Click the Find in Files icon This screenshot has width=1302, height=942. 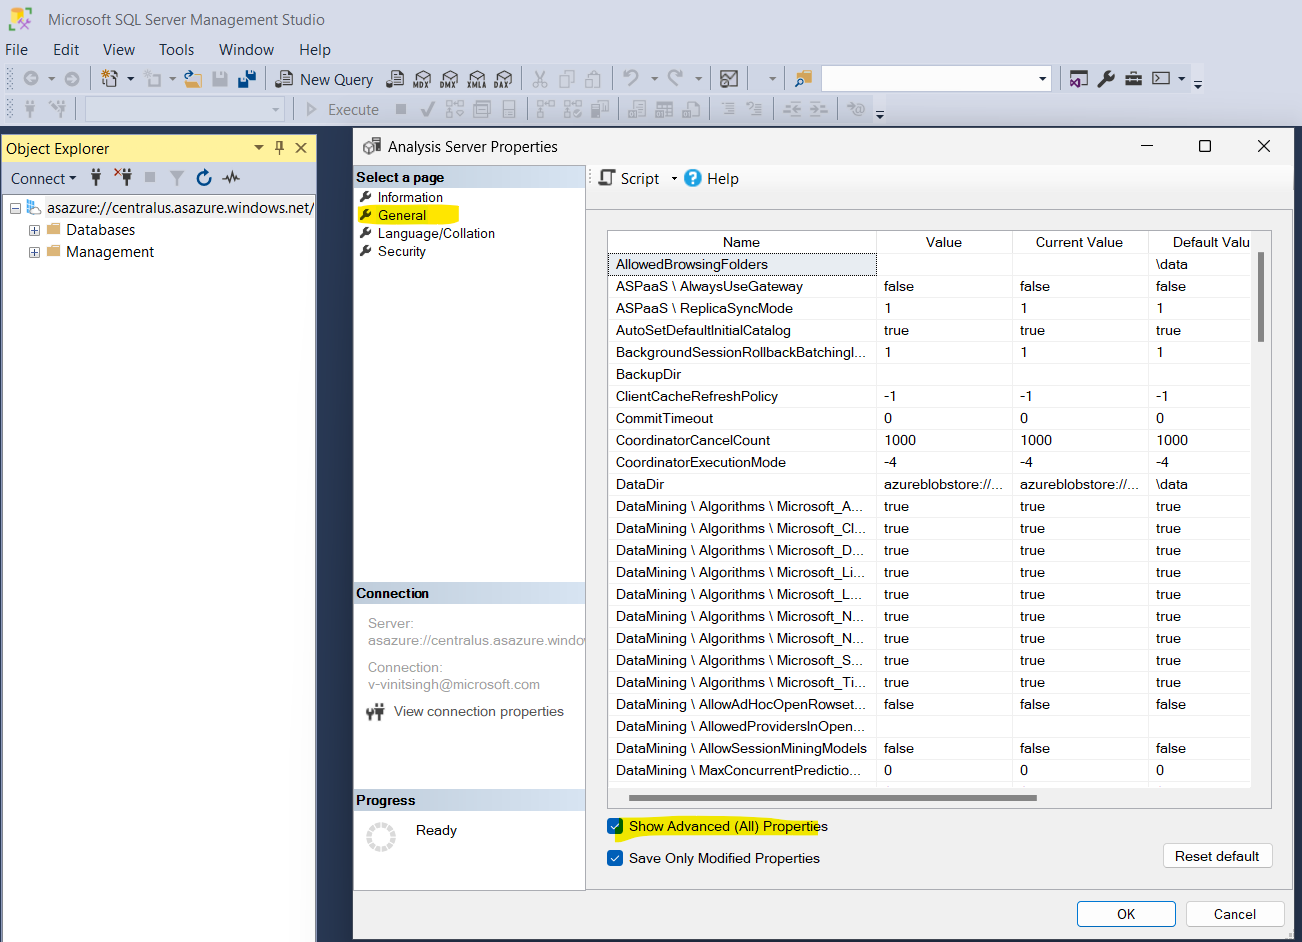click(803, 79)
